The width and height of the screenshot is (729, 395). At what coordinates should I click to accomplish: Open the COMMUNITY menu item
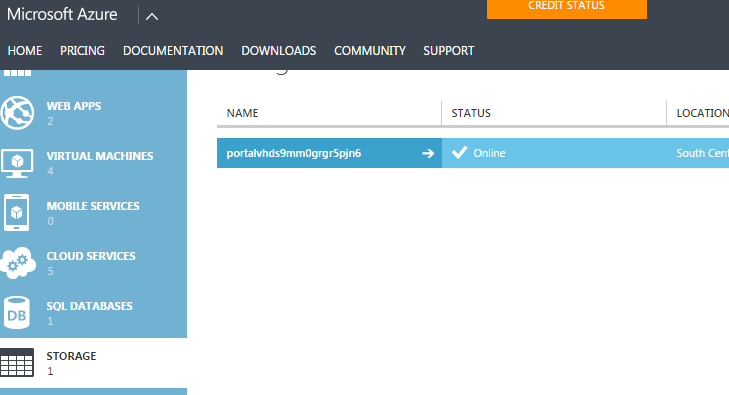[370, 51]
